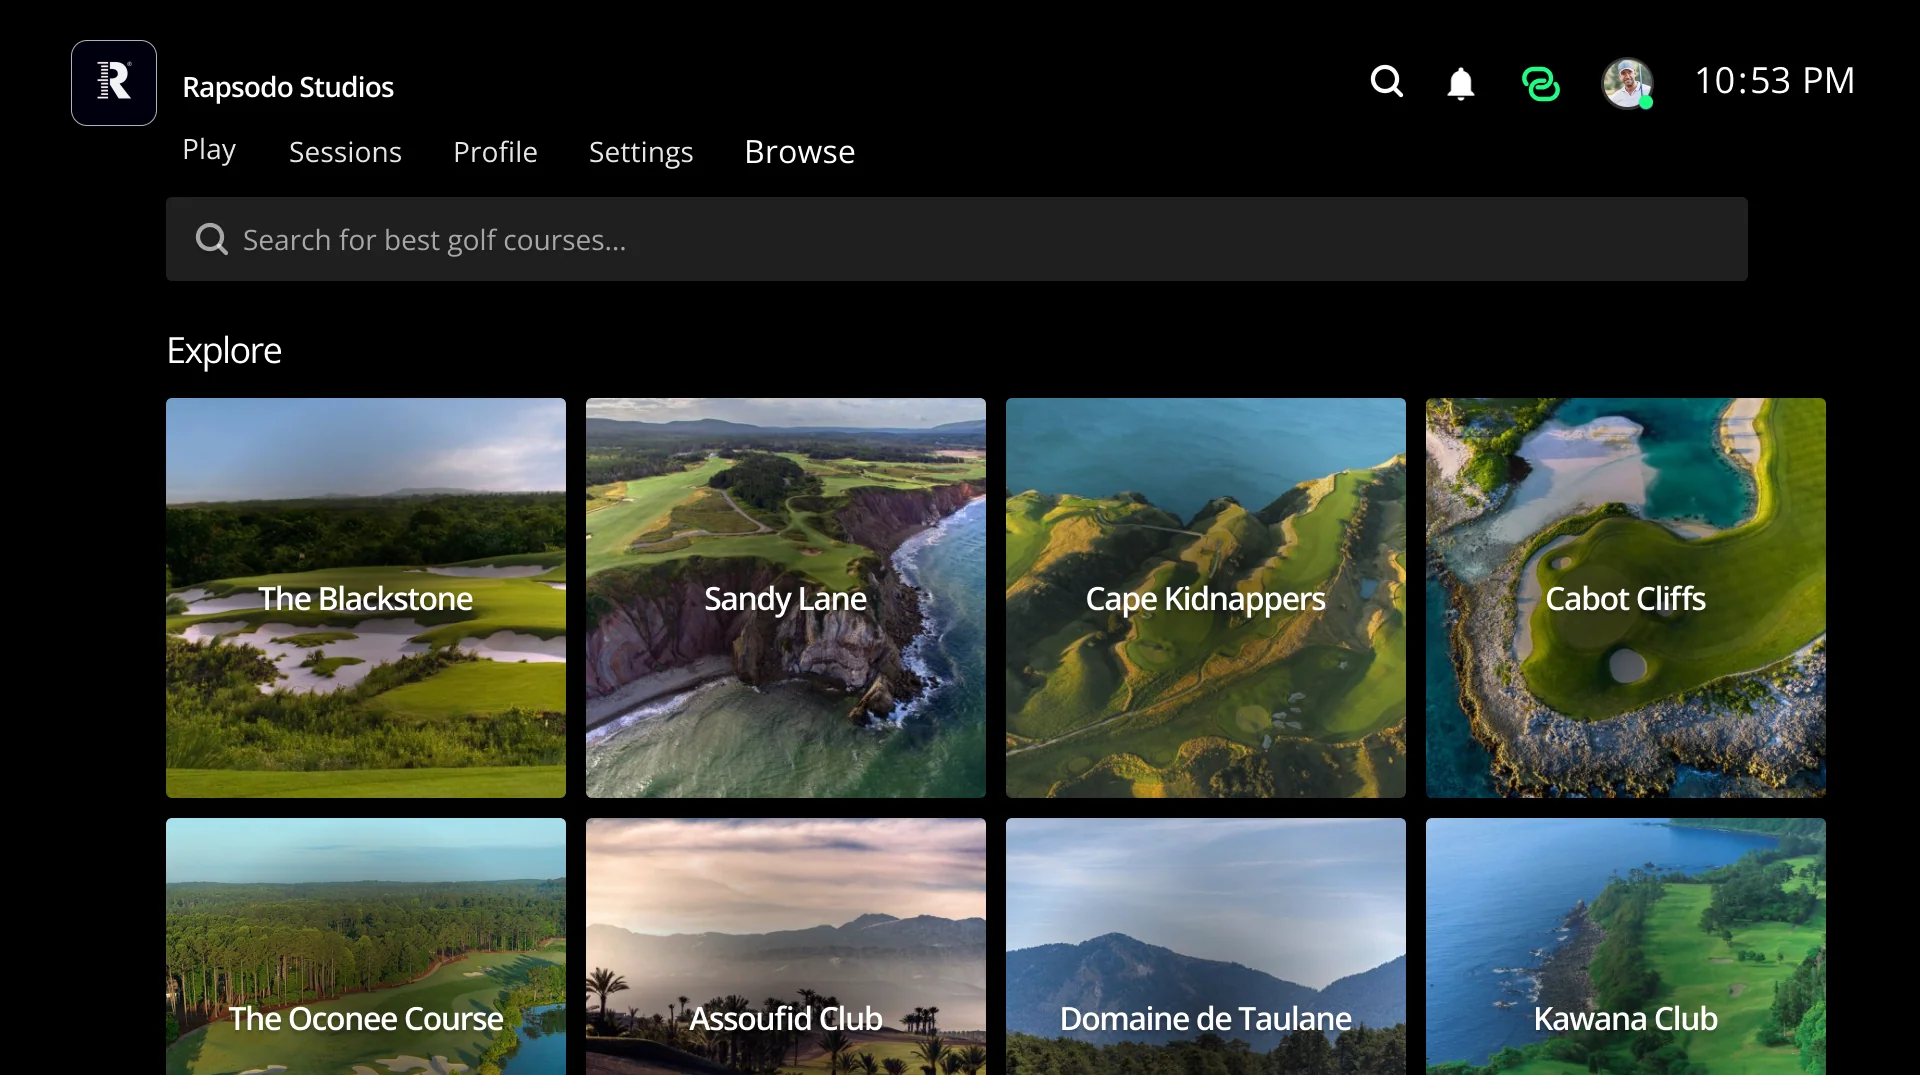This screenshot has height=1075, width=1920.
Task: Choose the Kawana Club card
Action: 1626,947
